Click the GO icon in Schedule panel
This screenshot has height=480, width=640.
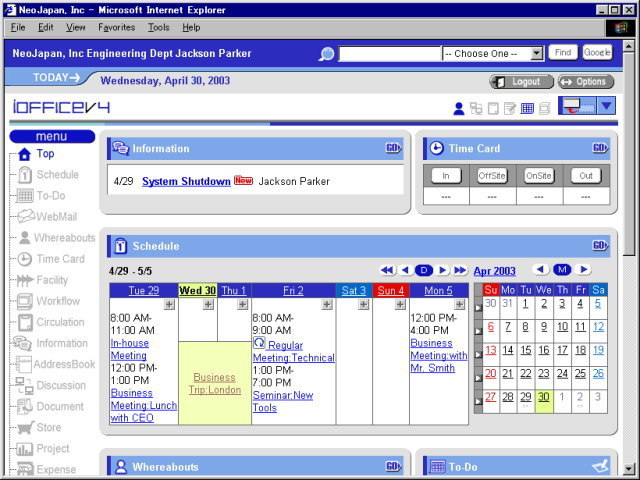click(x=600, y=245)
